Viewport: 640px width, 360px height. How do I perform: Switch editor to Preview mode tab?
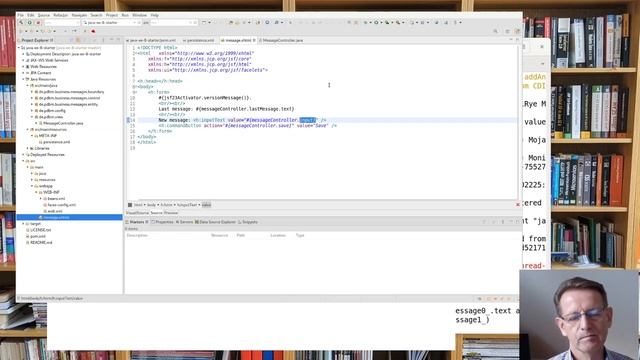click(x=171, y=213)
